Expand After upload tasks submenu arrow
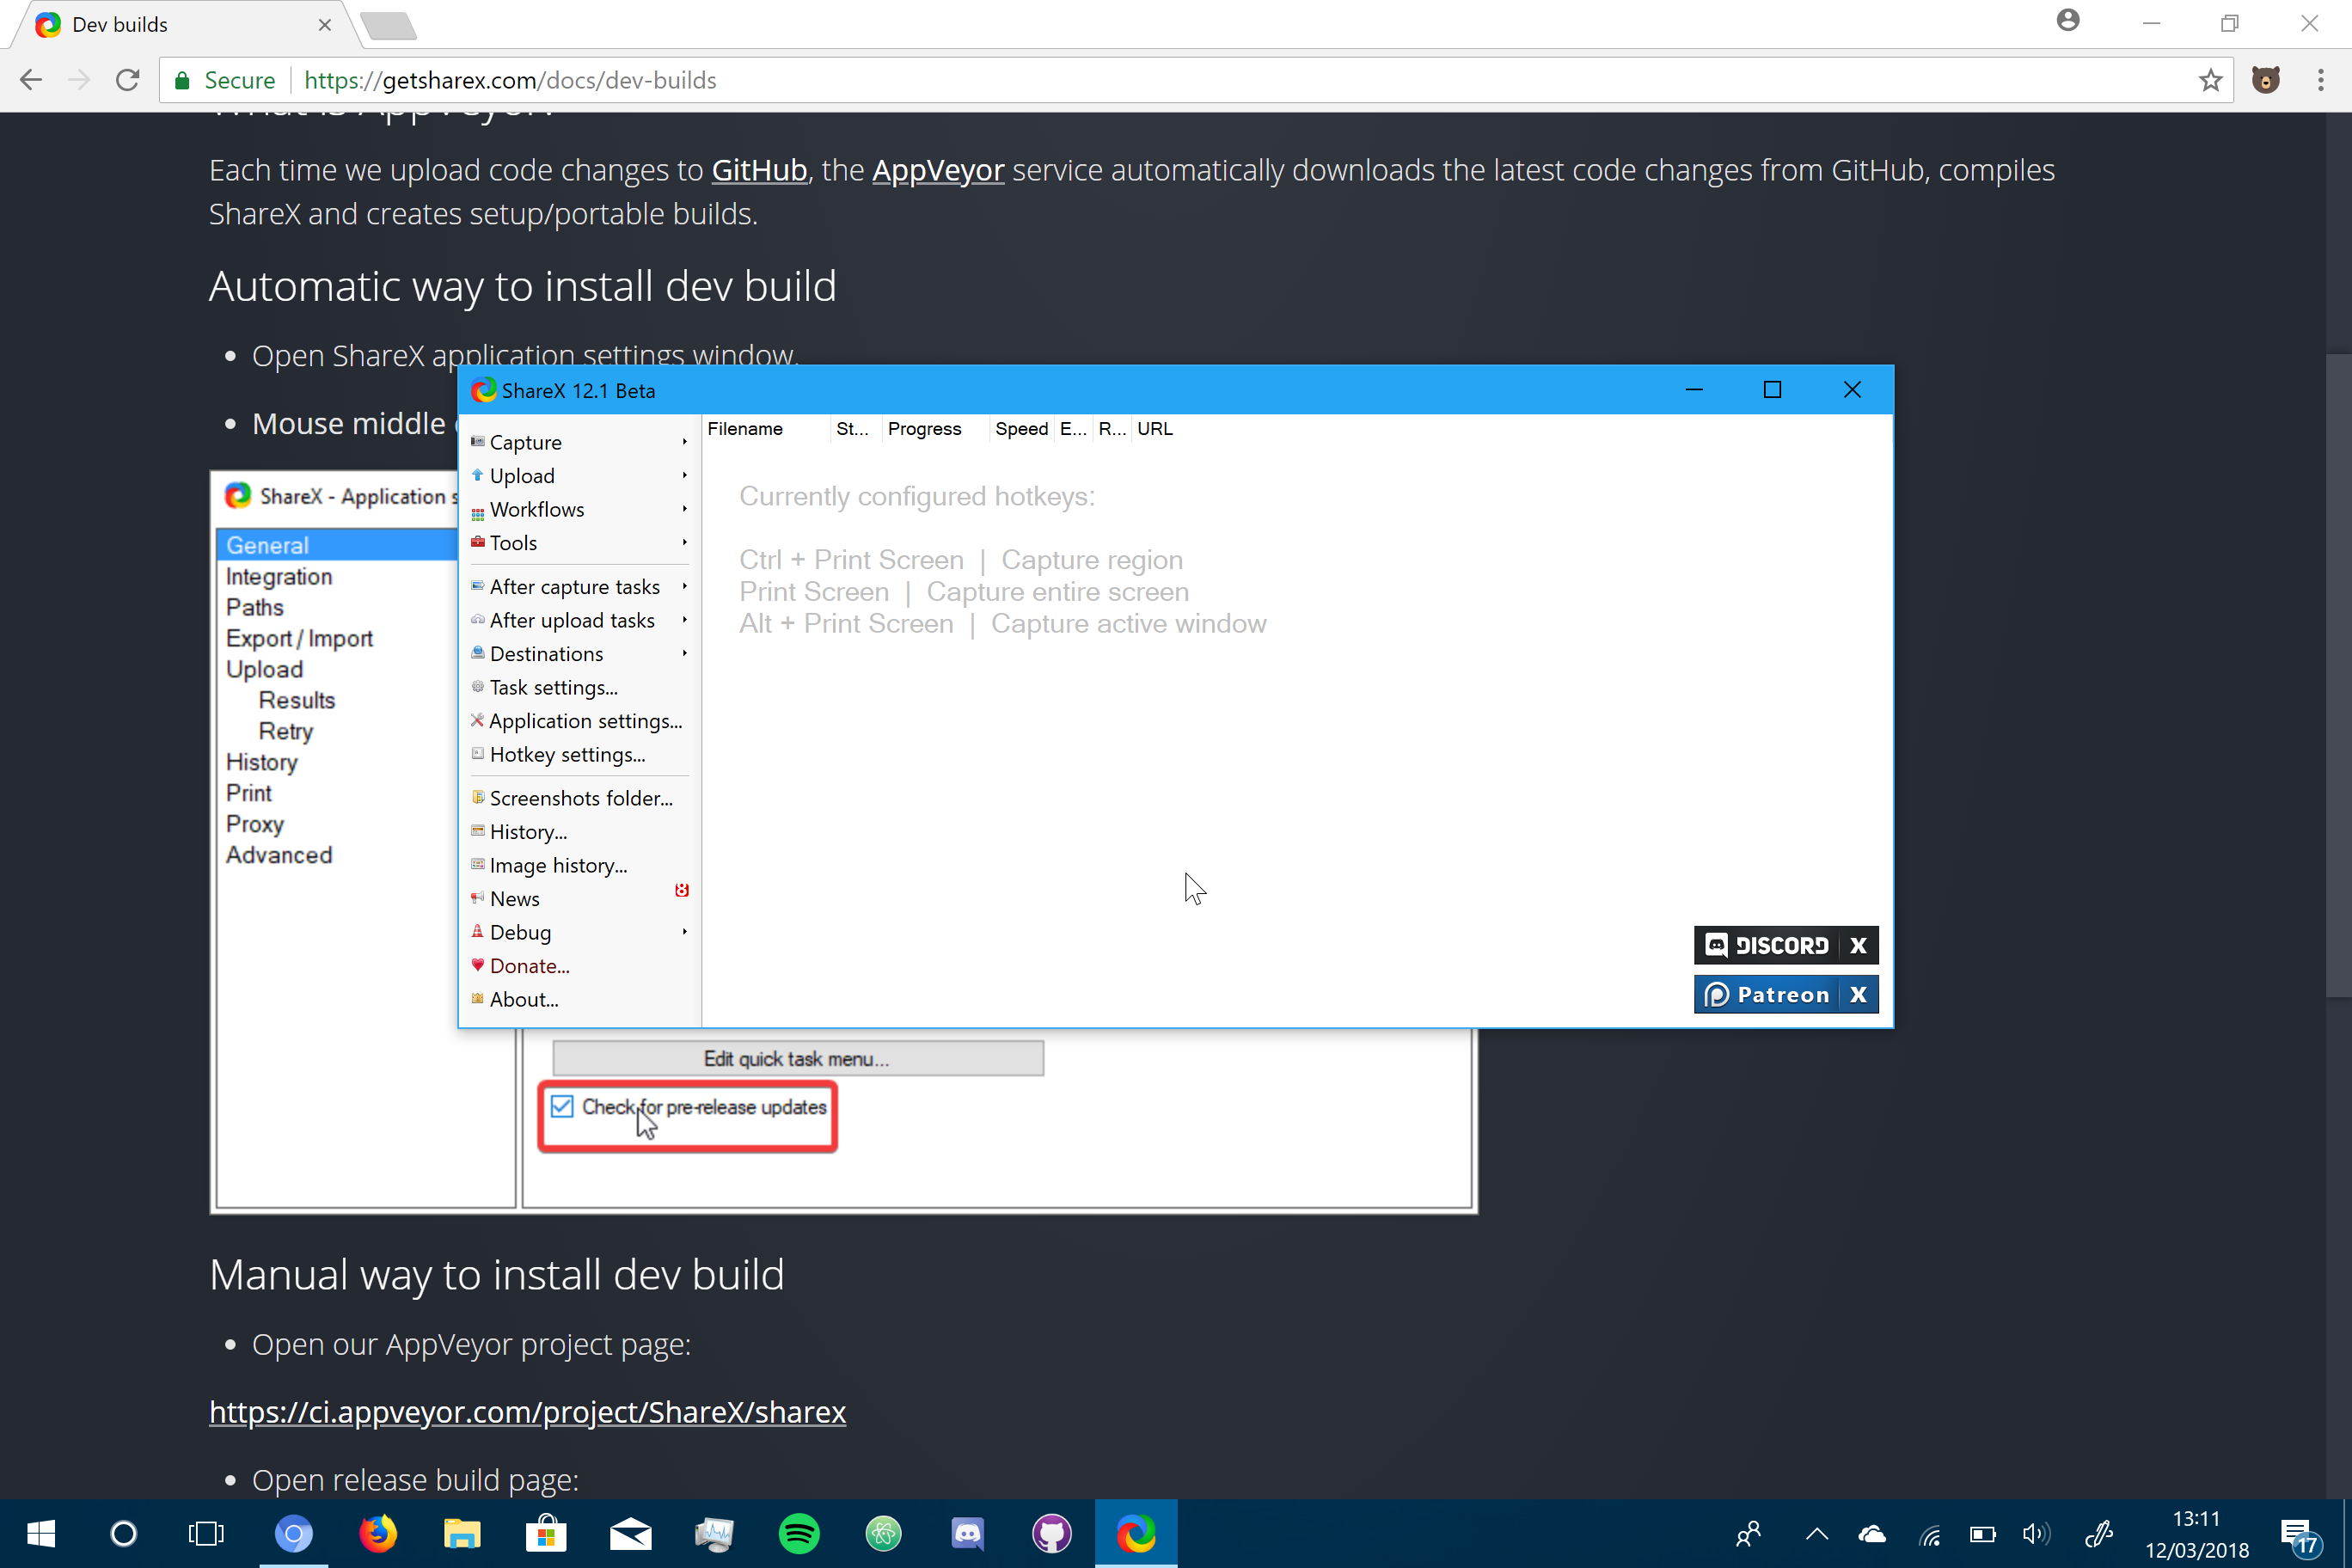This screenshot has width=2352, height=1568. point(685,620)
